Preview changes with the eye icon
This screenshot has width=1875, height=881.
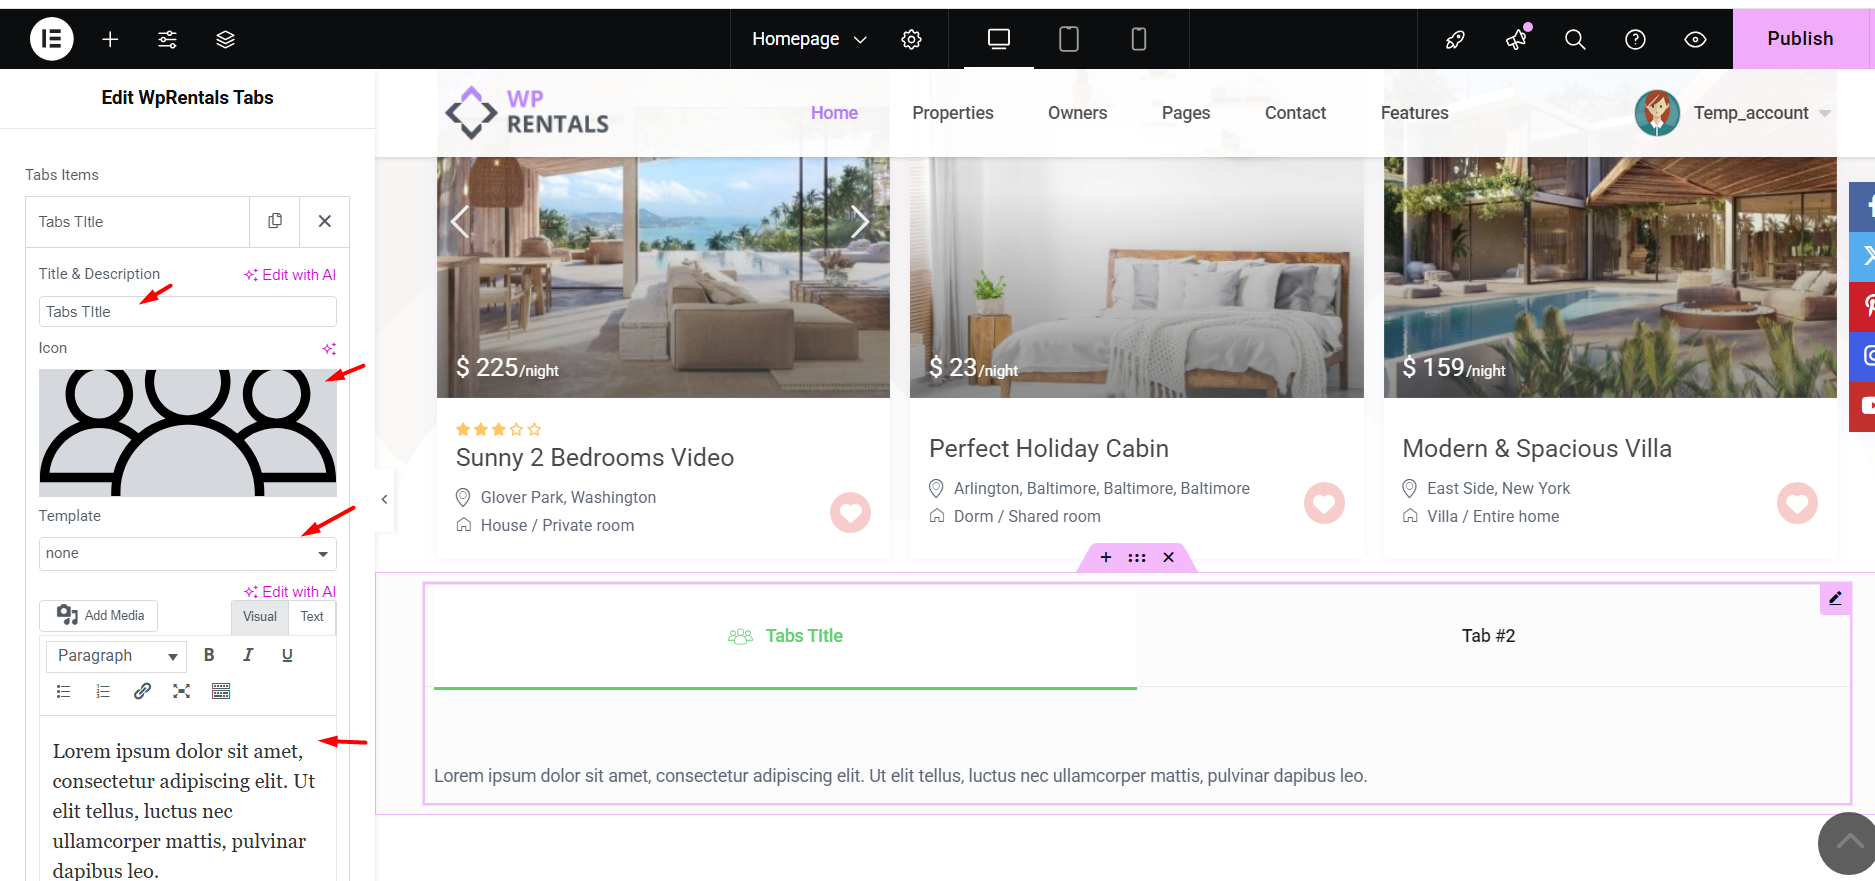1695,39
